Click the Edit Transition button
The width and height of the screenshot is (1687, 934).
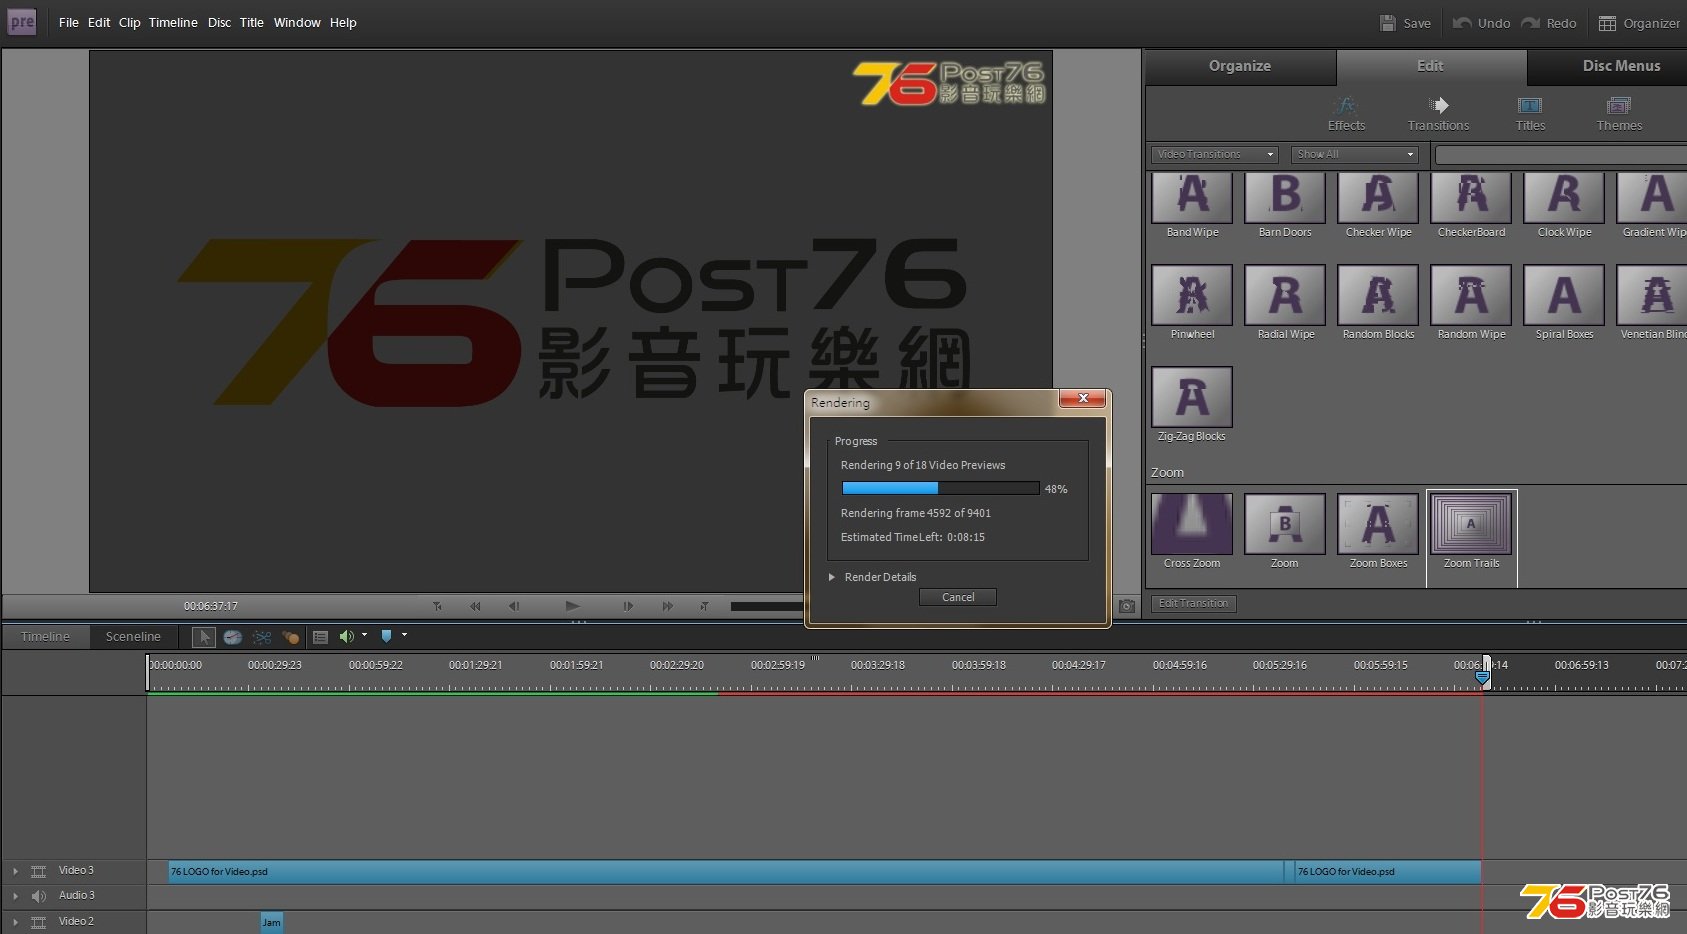[1193, 603]
